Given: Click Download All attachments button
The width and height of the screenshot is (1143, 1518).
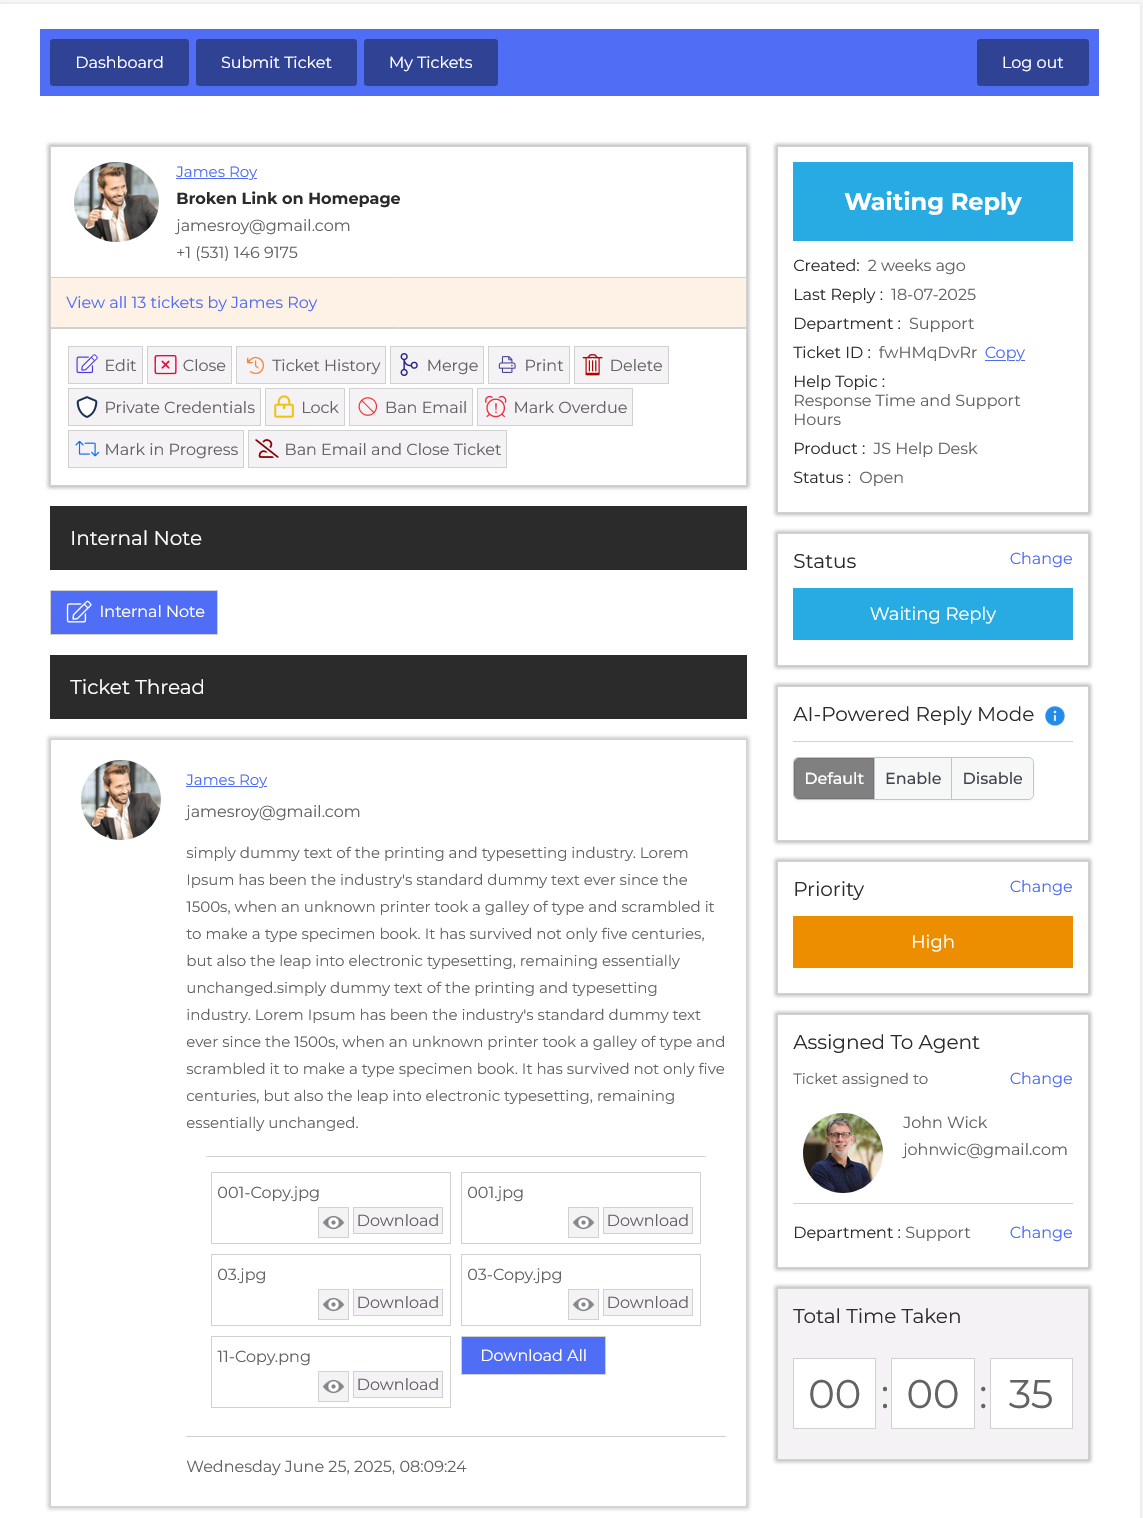Looking at the screenshot, I should pyautogui.click(x=533, y=1355).
